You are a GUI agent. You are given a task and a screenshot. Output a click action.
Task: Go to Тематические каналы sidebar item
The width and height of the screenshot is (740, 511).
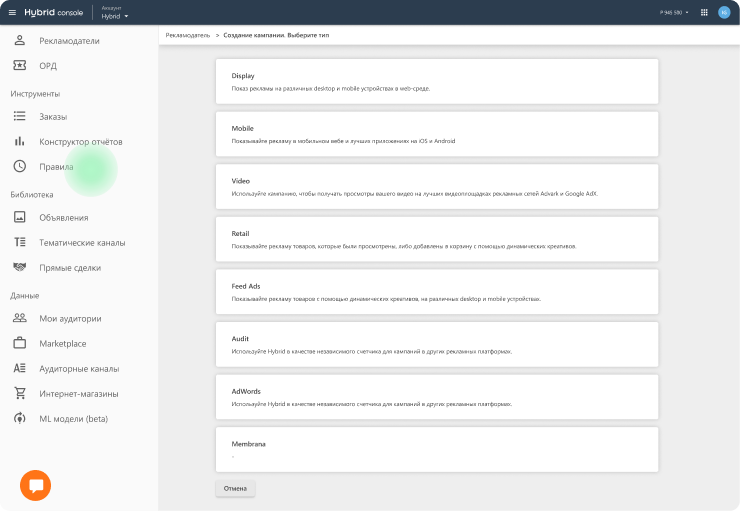82,243
